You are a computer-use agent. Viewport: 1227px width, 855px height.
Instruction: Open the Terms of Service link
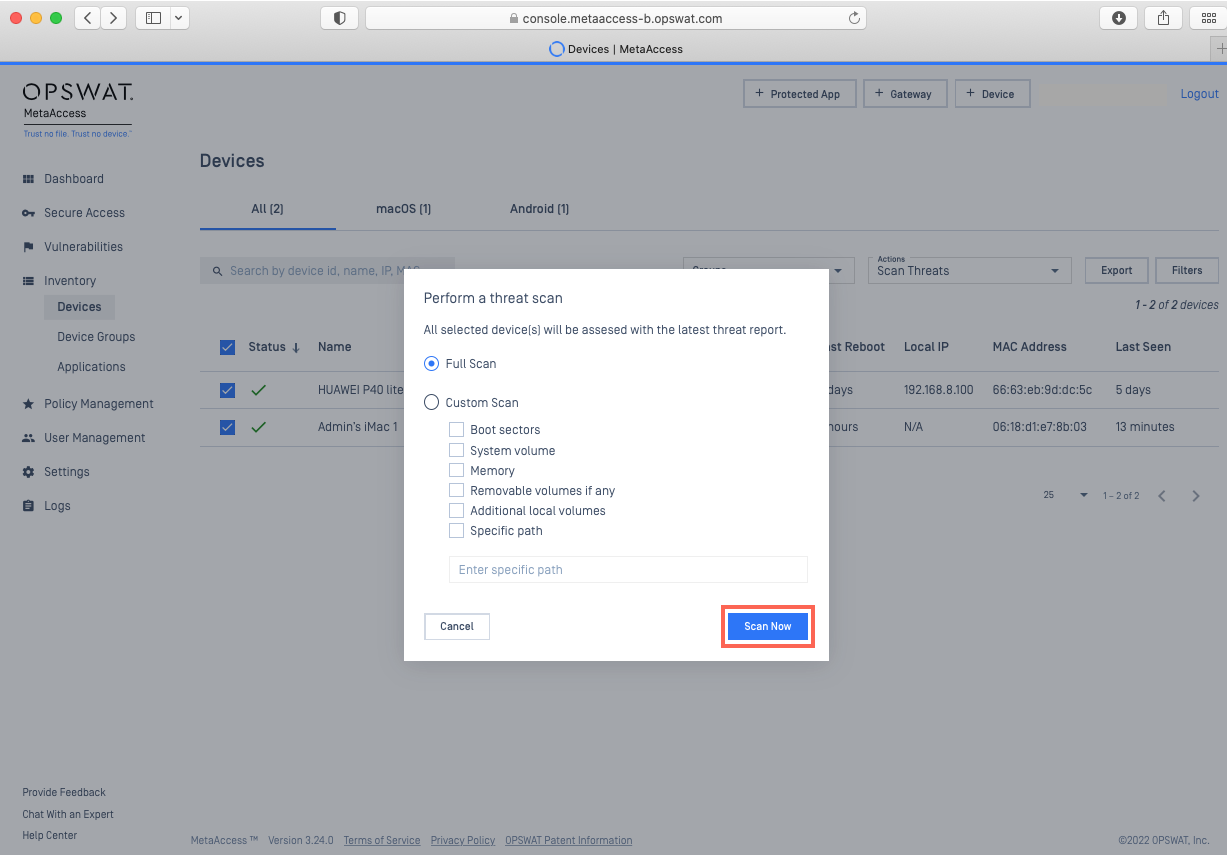pyautogui.click(x=382, y=840)
